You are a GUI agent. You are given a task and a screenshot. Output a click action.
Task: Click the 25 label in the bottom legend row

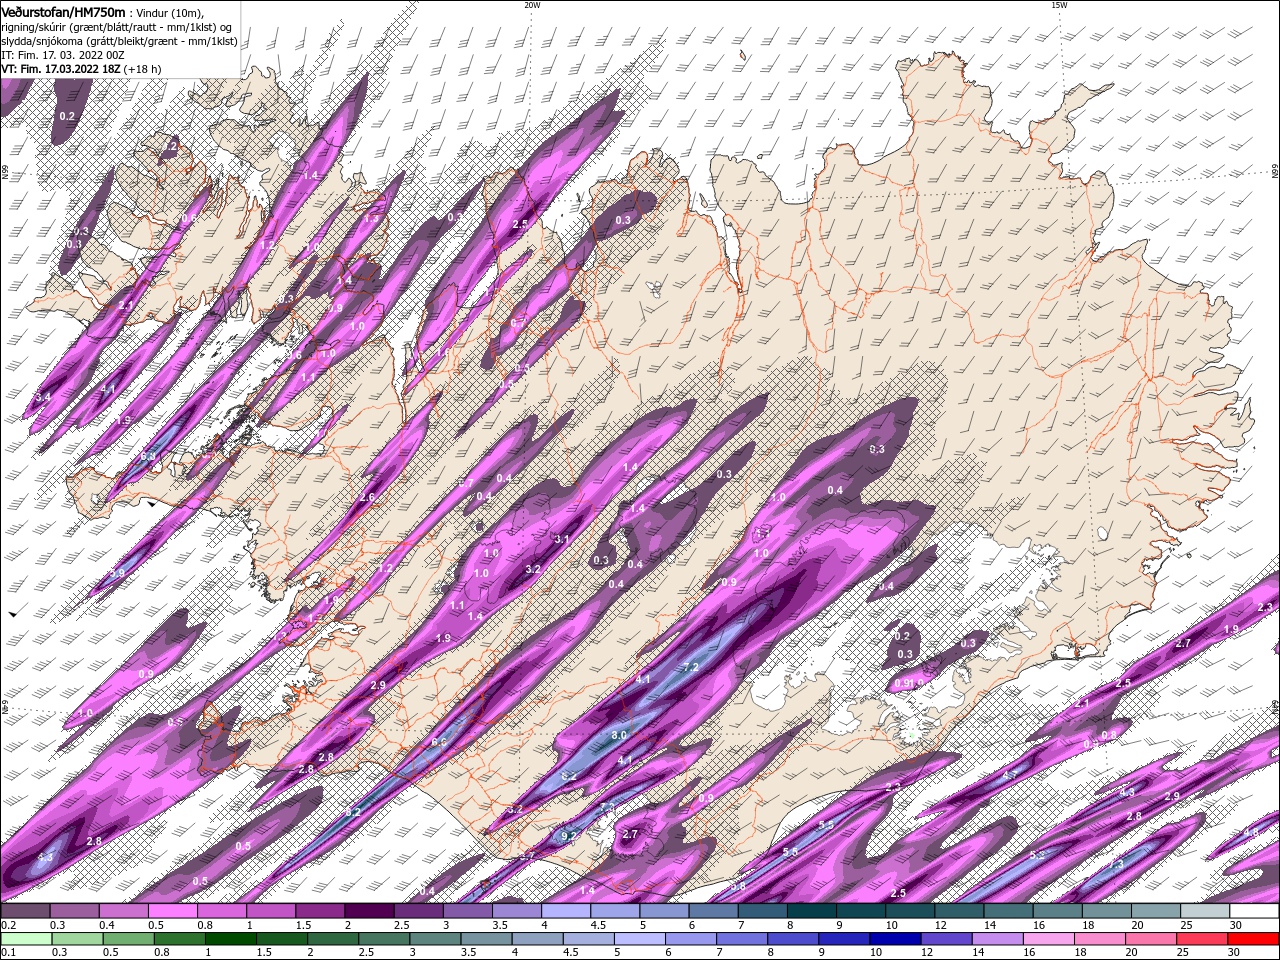coord(1185,953)
